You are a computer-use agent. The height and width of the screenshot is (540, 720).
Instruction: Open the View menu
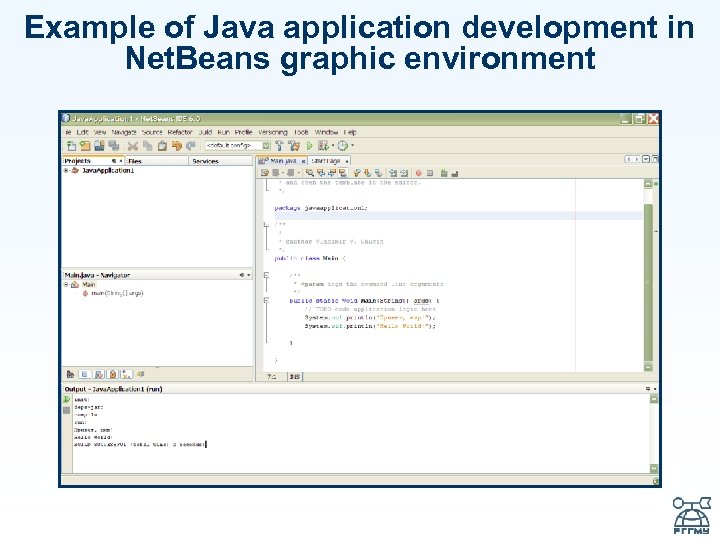100,132
